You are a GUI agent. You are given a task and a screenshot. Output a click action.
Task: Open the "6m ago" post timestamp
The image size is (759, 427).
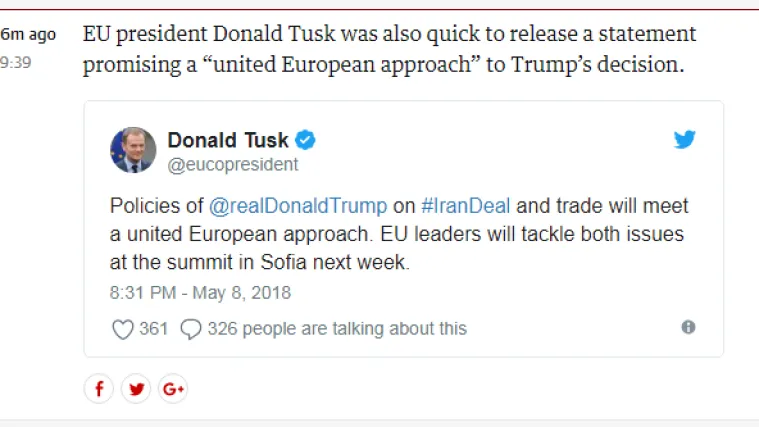(x=28, y=35)
